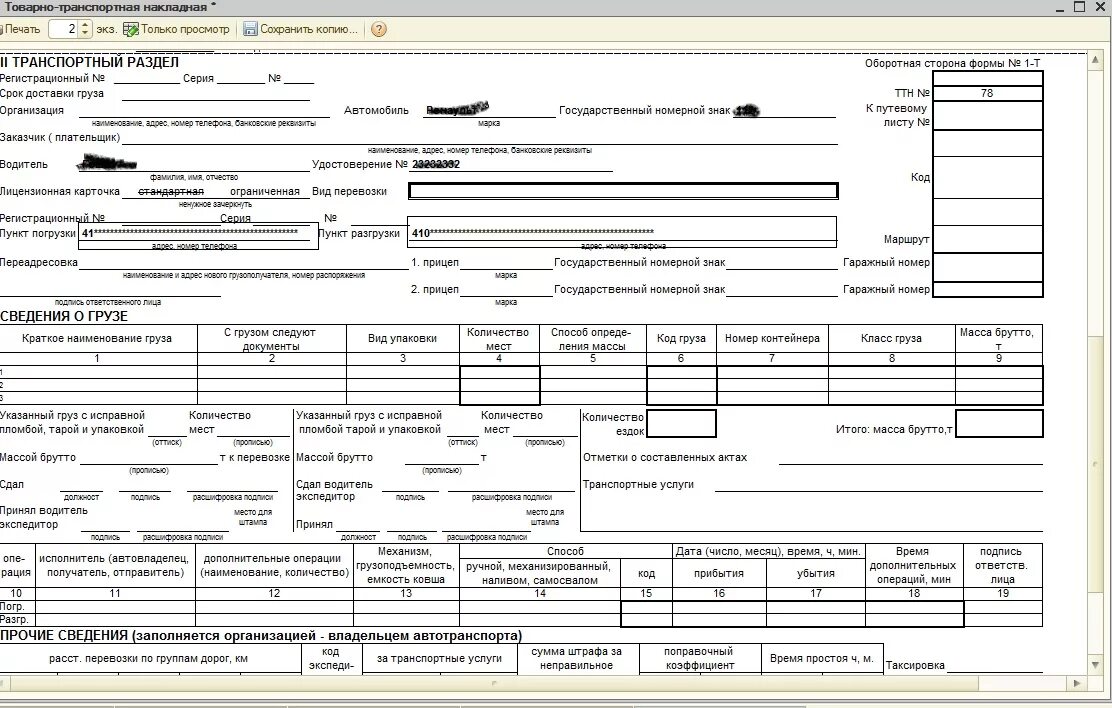This screenshot has width=1112, height=708.
Task: Select the Механизм, грузоподъемность header
Action: 406,565
